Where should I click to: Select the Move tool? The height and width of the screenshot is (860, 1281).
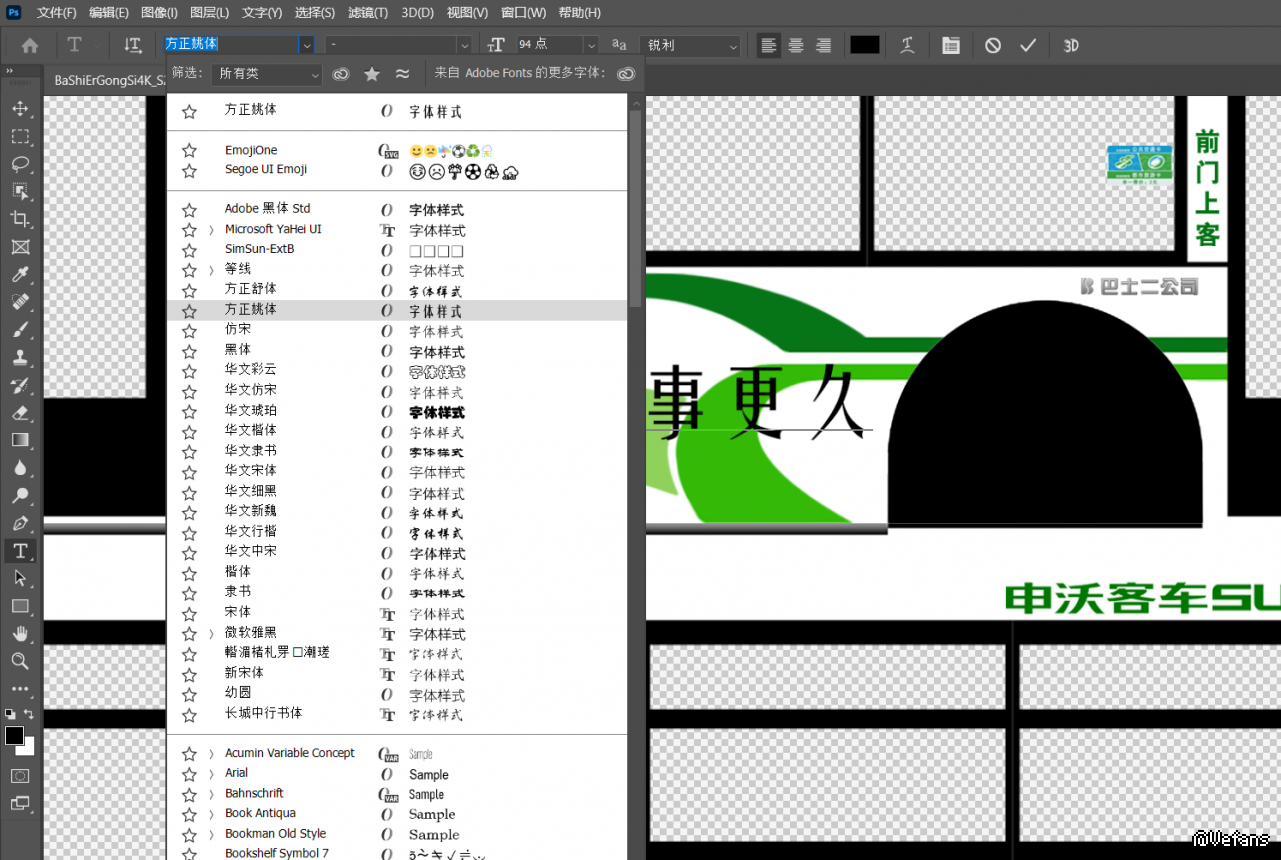pos(20,108)
